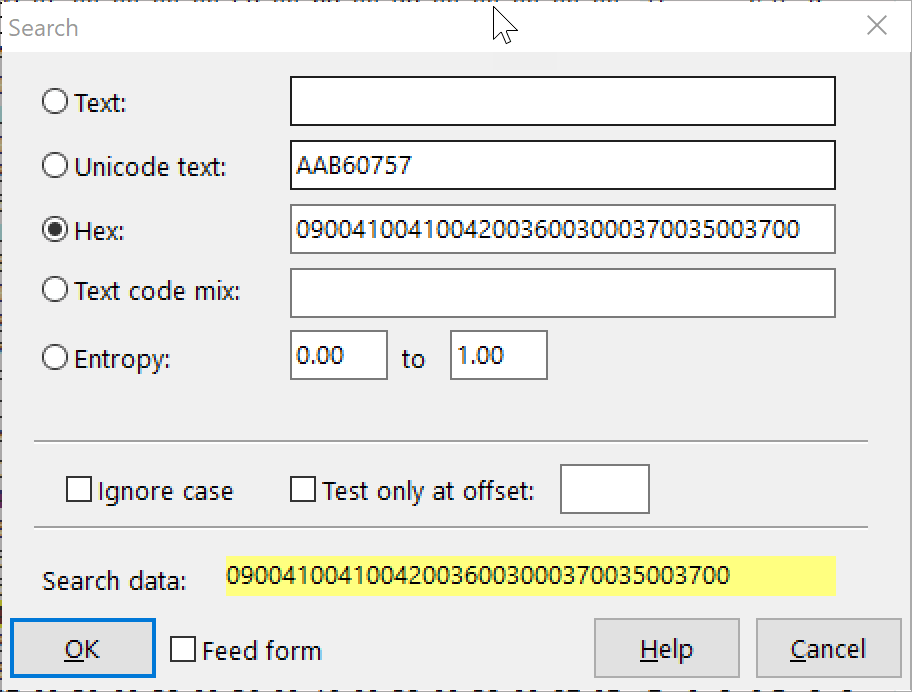Check the Feed form box
The height and width of the screenshot is (692, 912).
182,650
